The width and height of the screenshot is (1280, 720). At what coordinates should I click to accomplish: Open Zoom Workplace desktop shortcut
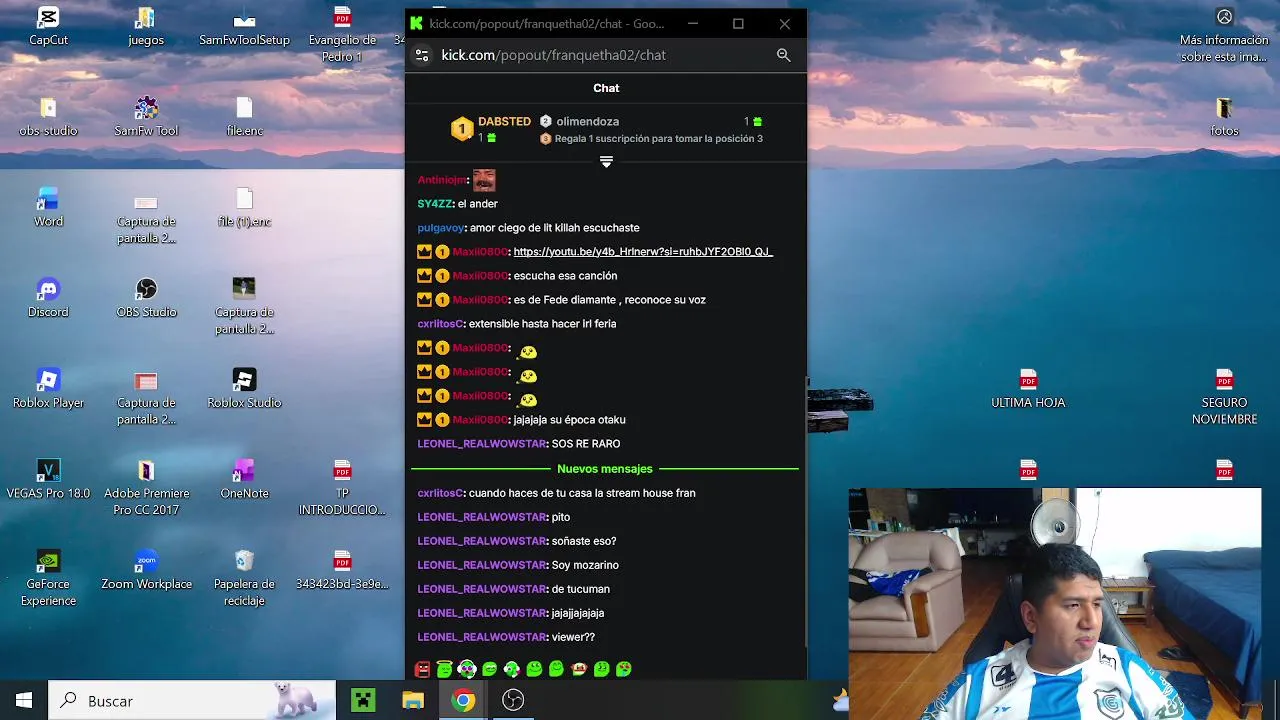146,570
